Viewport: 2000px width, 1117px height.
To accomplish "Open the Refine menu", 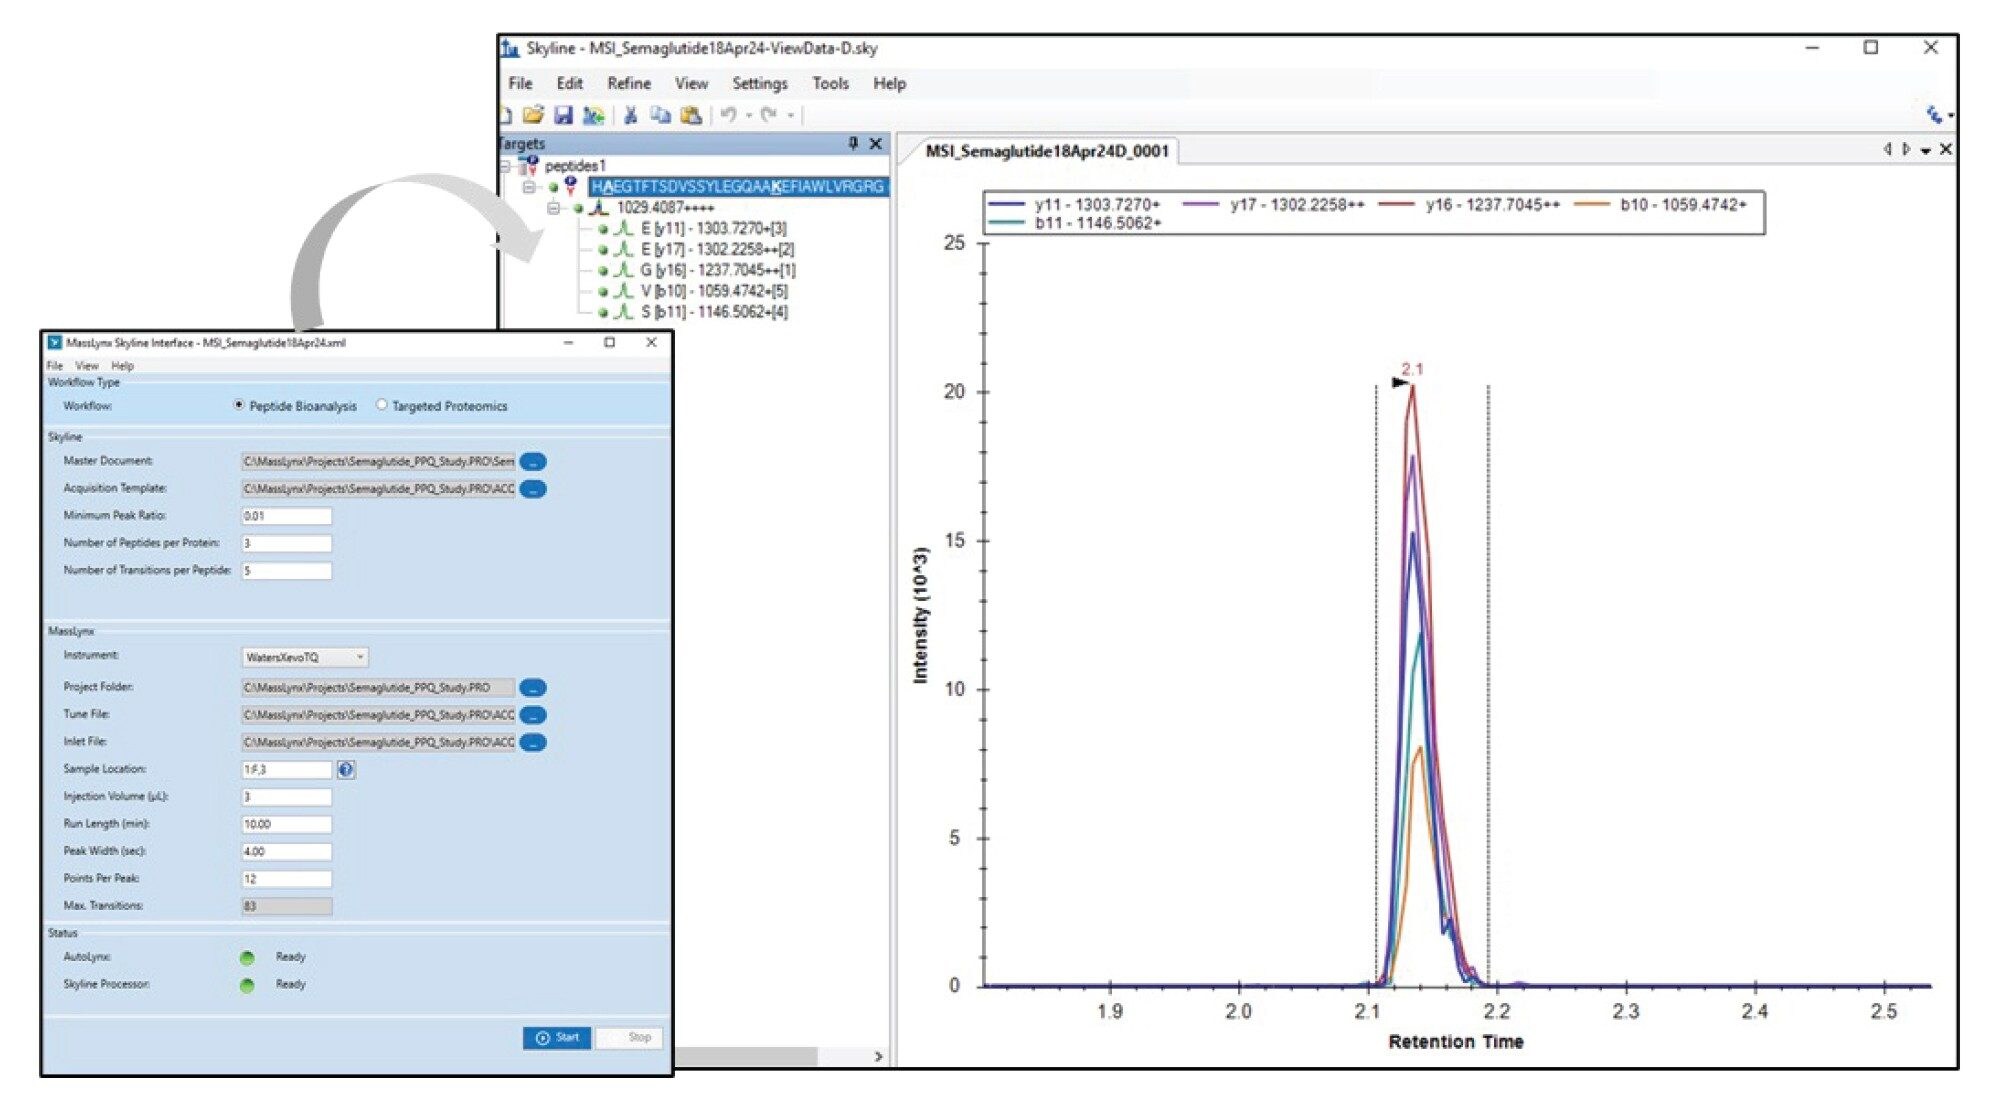I will coord(629,83).
